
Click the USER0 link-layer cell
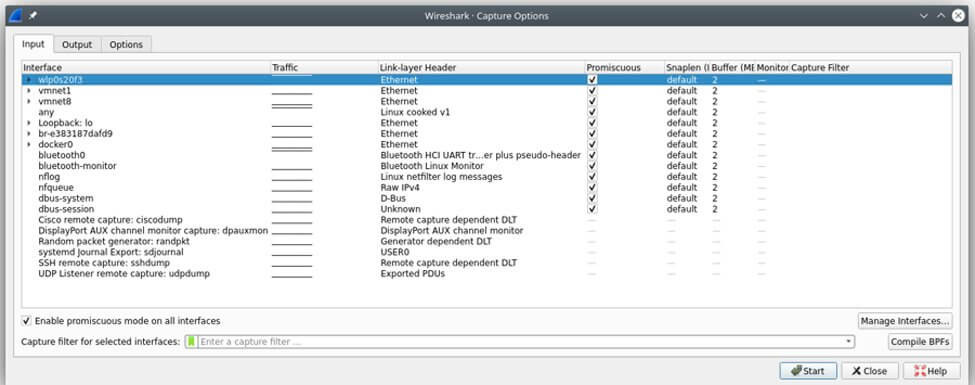[395, 252]
